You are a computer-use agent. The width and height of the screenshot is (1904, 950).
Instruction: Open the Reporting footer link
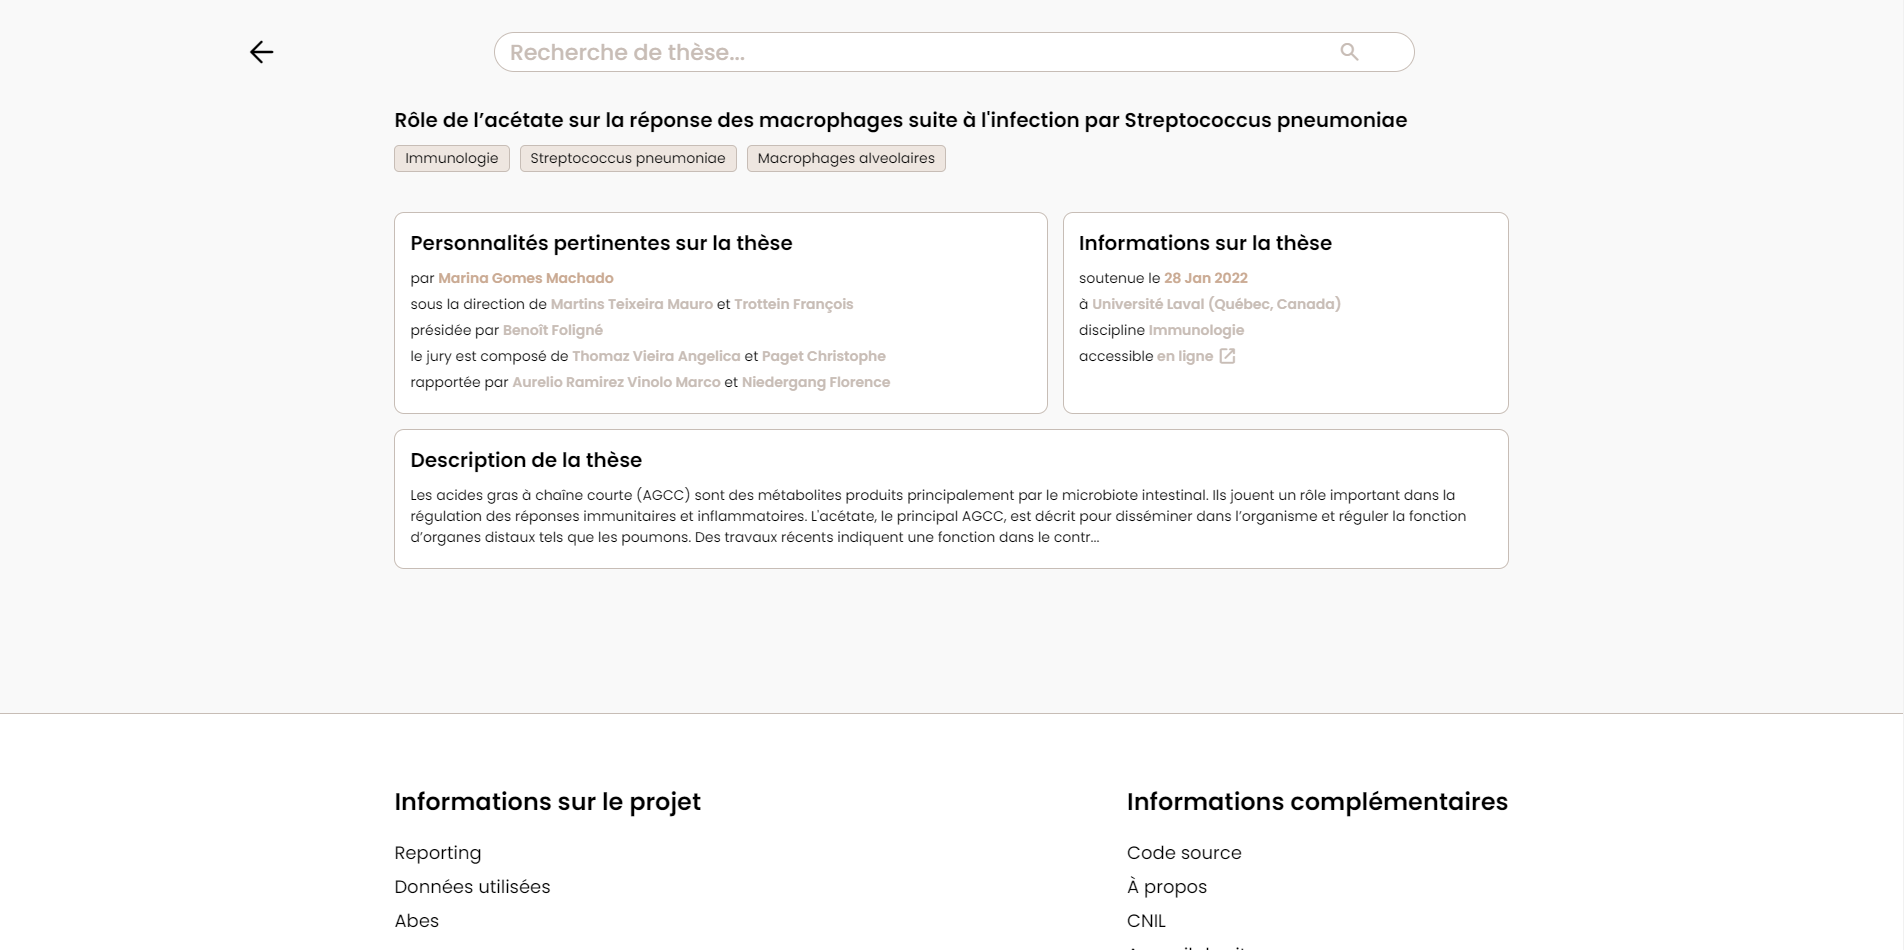[437, 853]
